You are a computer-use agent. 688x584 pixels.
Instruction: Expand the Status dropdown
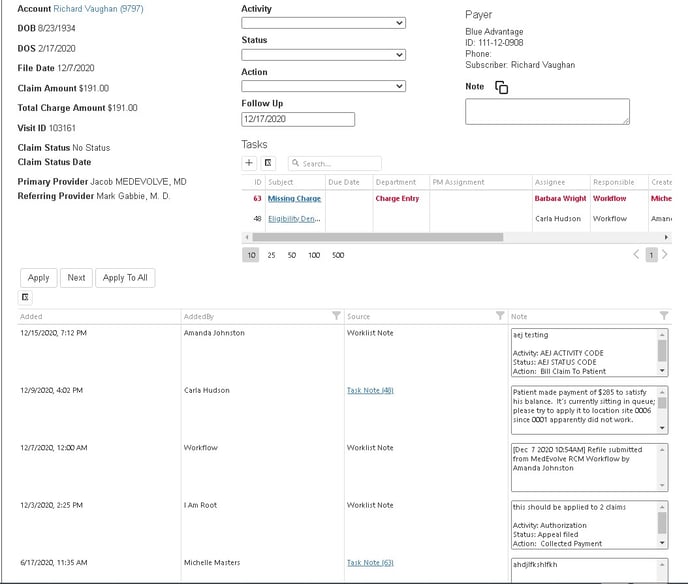click(x=323, y=55)
